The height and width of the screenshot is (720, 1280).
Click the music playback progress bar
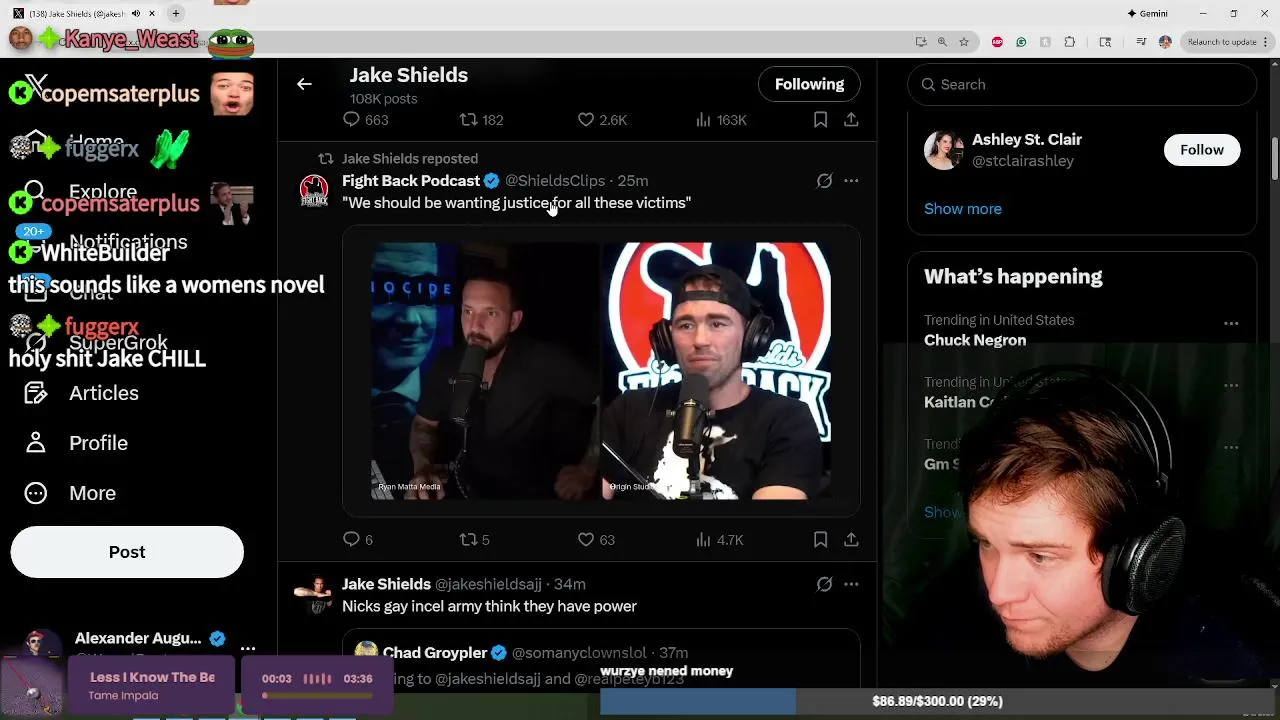(317, 695)
